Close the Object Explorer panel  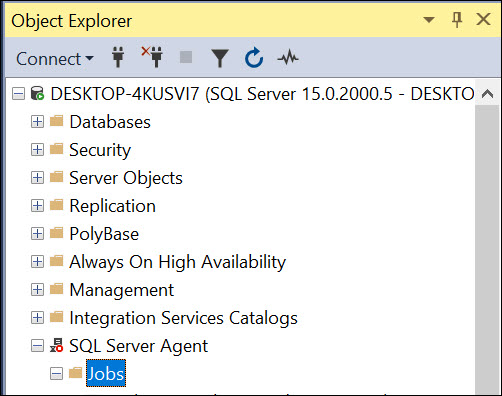pos(483,19)
